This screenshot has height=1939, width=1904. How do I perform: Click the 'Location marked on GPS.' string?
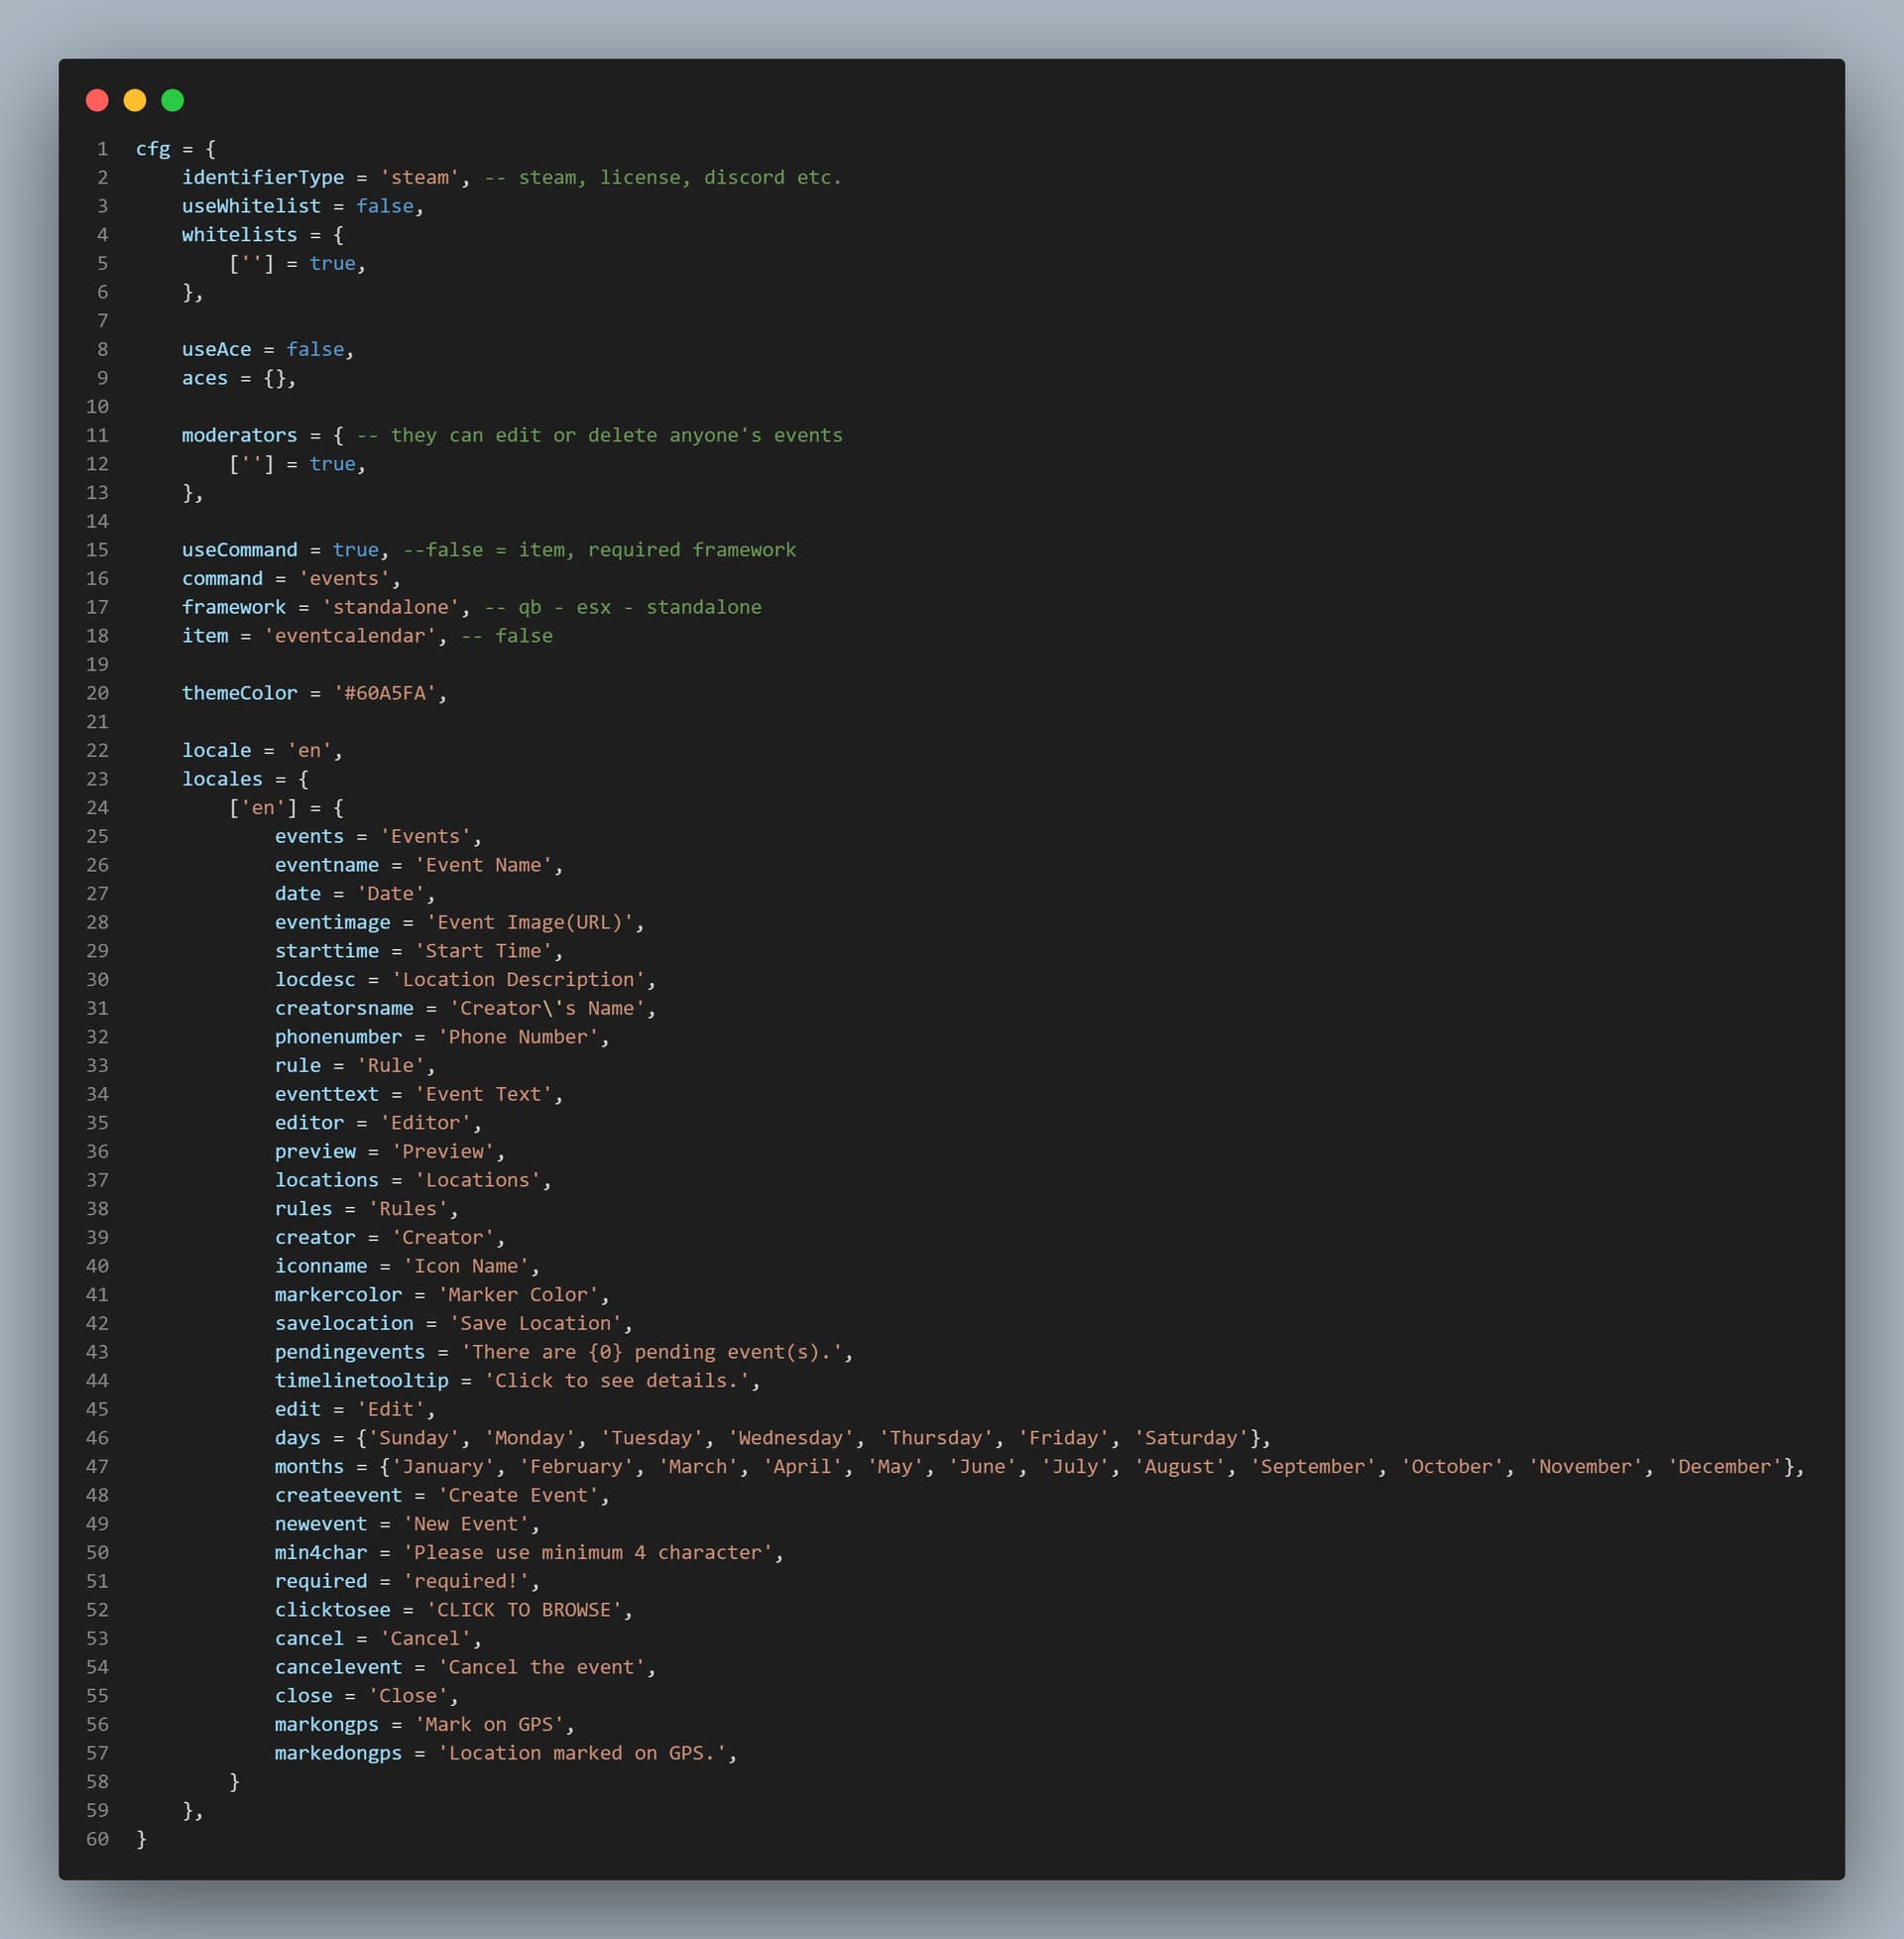[582, 1753]
